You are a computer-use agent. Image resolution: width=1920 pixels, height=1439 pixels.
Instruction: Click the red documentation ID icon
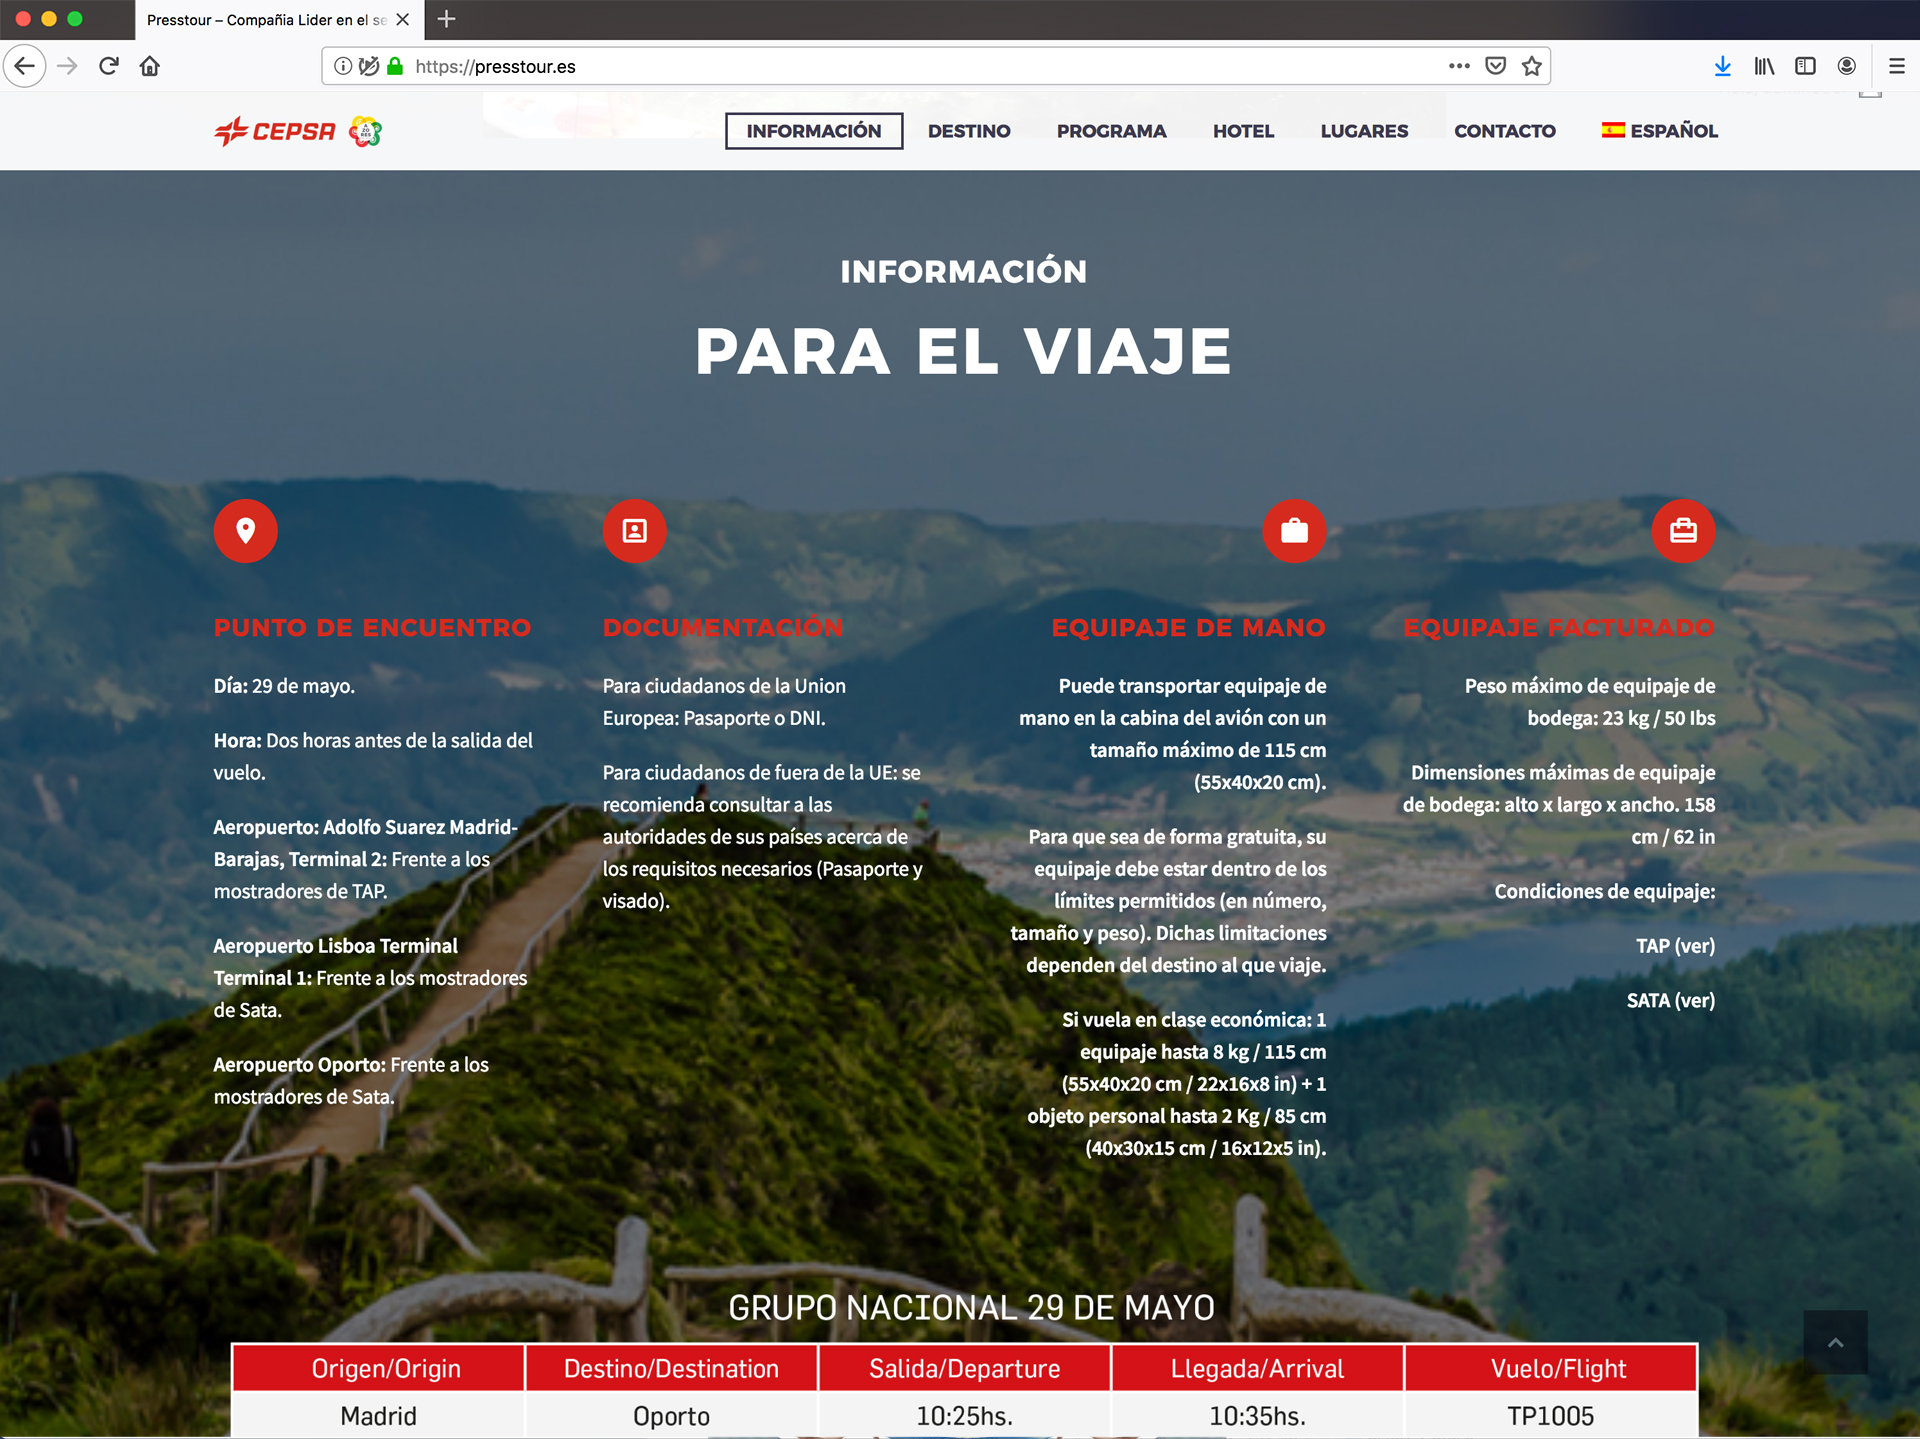(x=634, y=530)
